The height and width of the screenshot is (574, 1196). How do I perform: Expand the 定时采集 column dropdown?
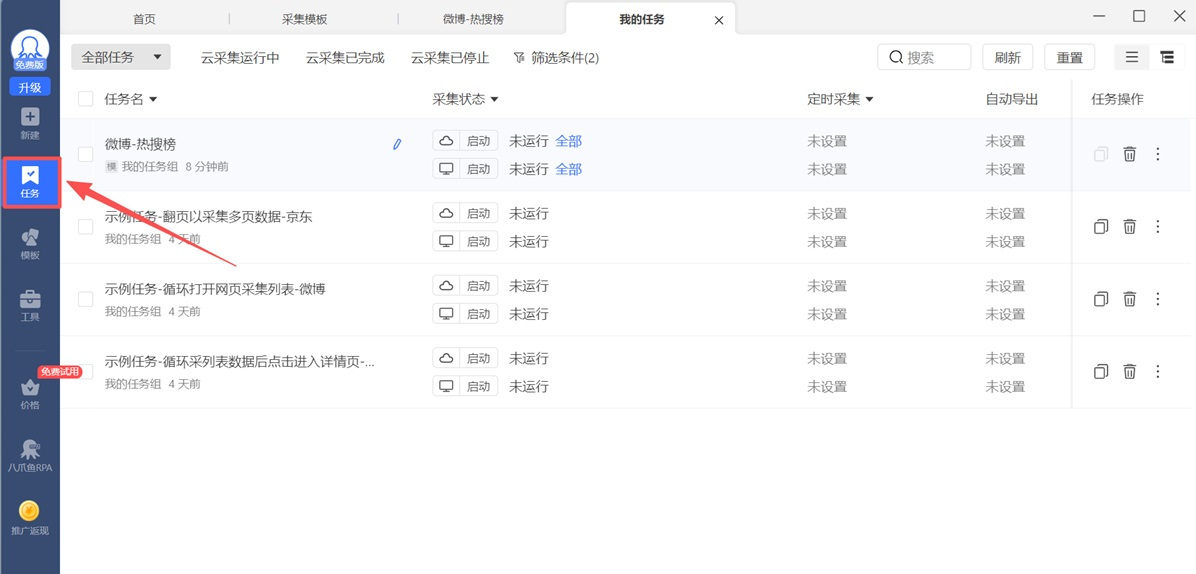[840, 99]
